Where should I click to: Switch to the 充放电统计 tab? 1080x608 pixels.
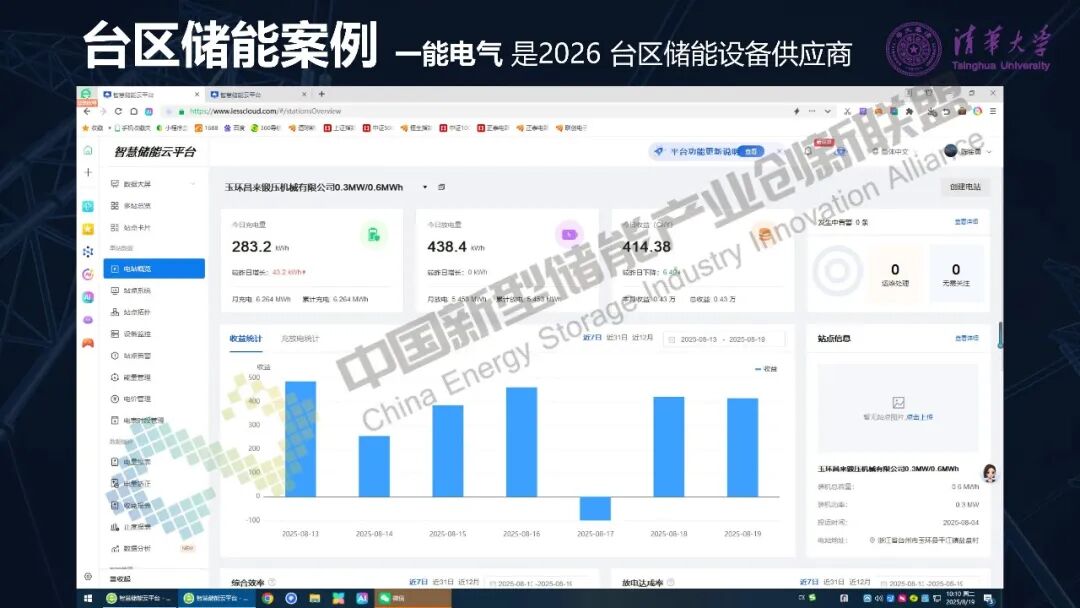[300, 338]
